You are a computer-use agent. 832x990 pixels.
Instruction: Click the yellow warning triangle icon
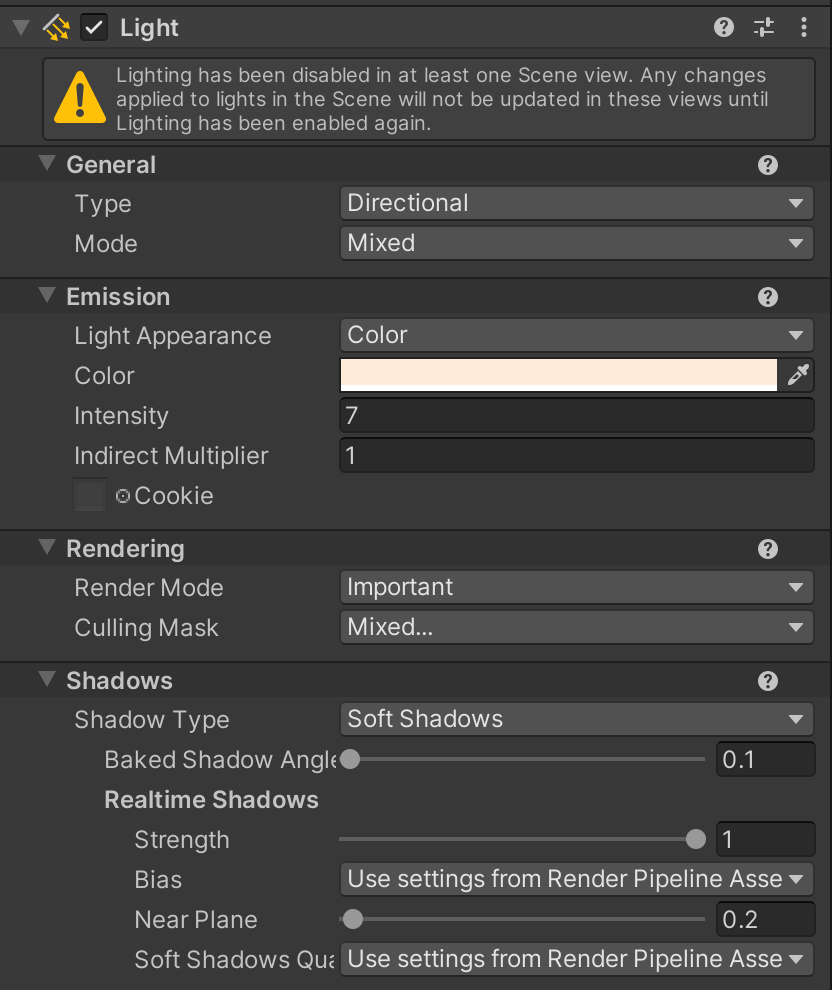80,98
